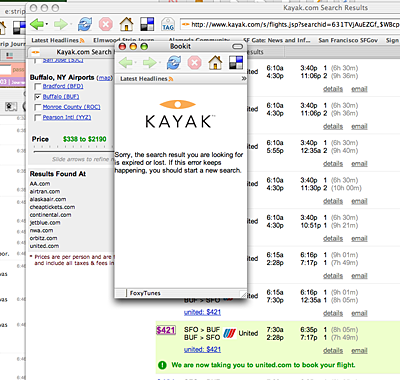Check the Monroe County (ROC) airport box

pos(38,107)
